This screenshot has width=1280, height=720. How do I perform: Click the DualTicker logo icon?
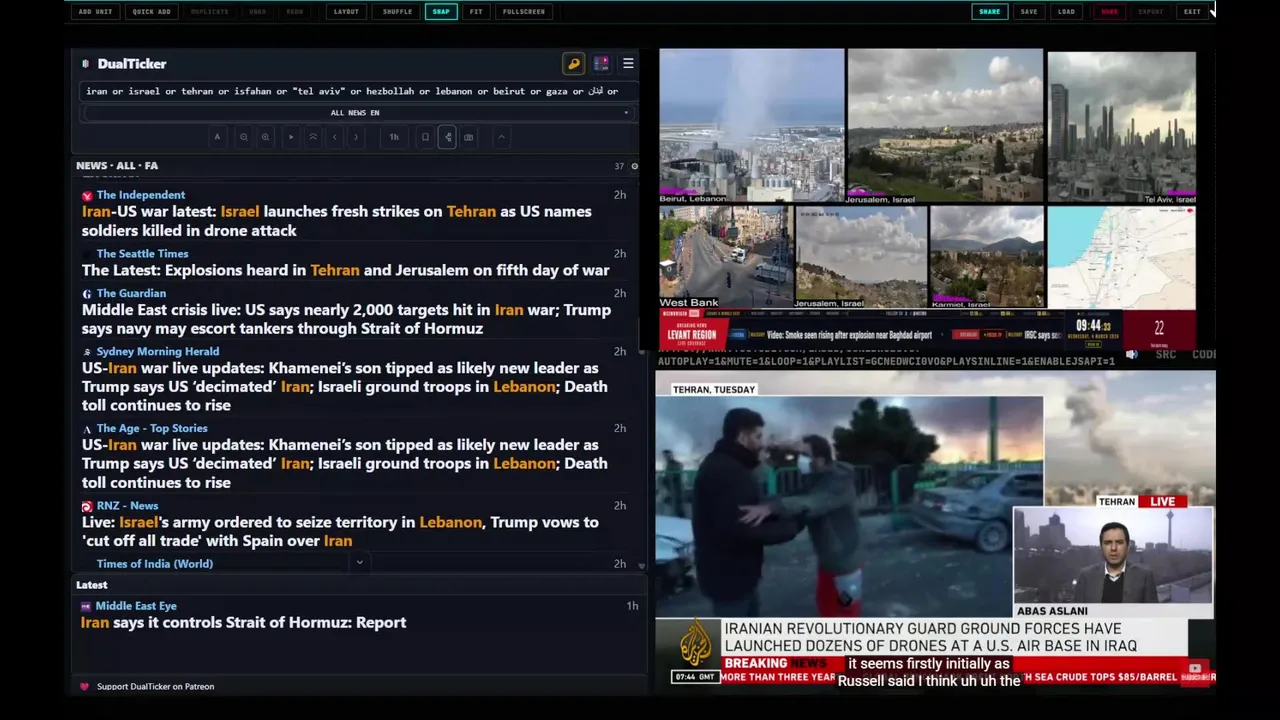click(85, 64)
